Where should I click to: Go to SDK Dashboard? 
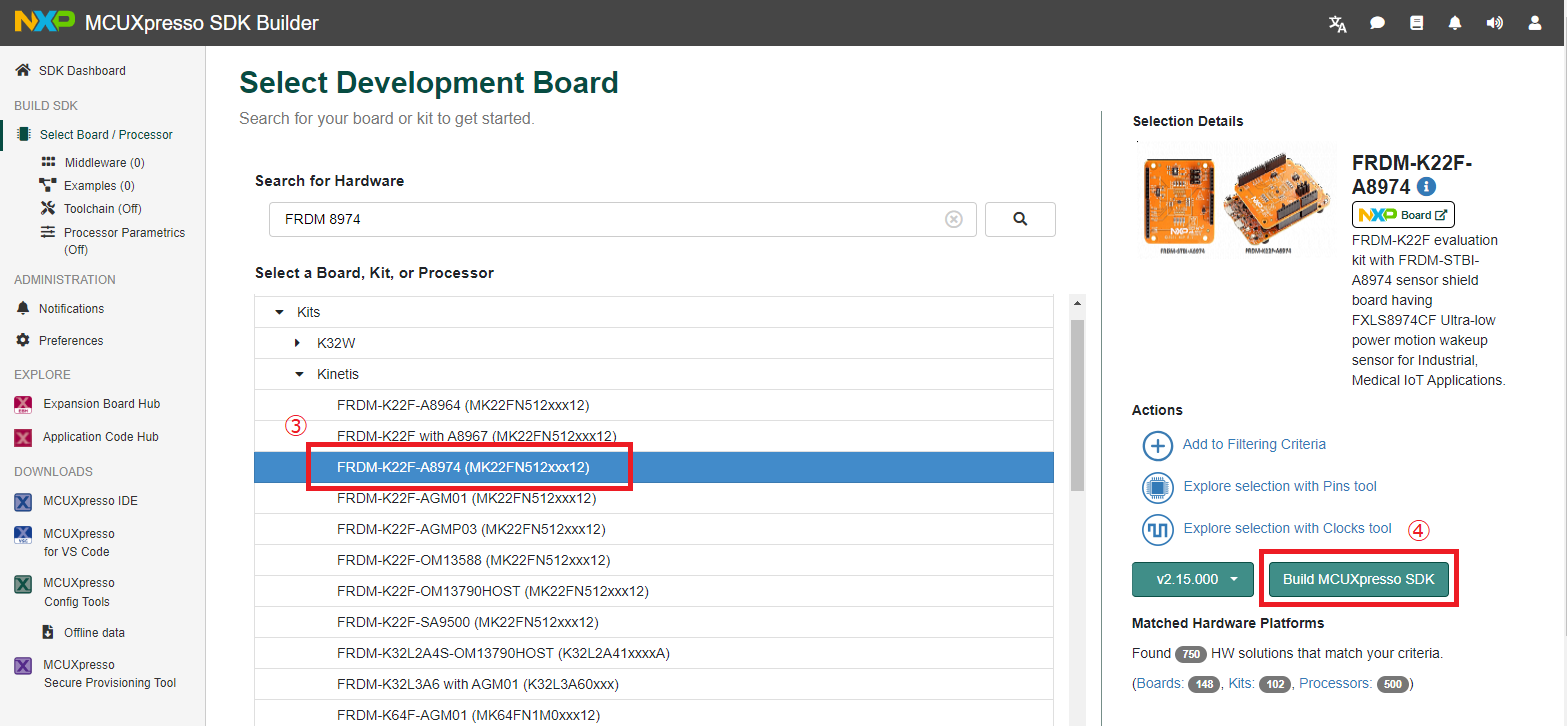click(x=81, y=71)
